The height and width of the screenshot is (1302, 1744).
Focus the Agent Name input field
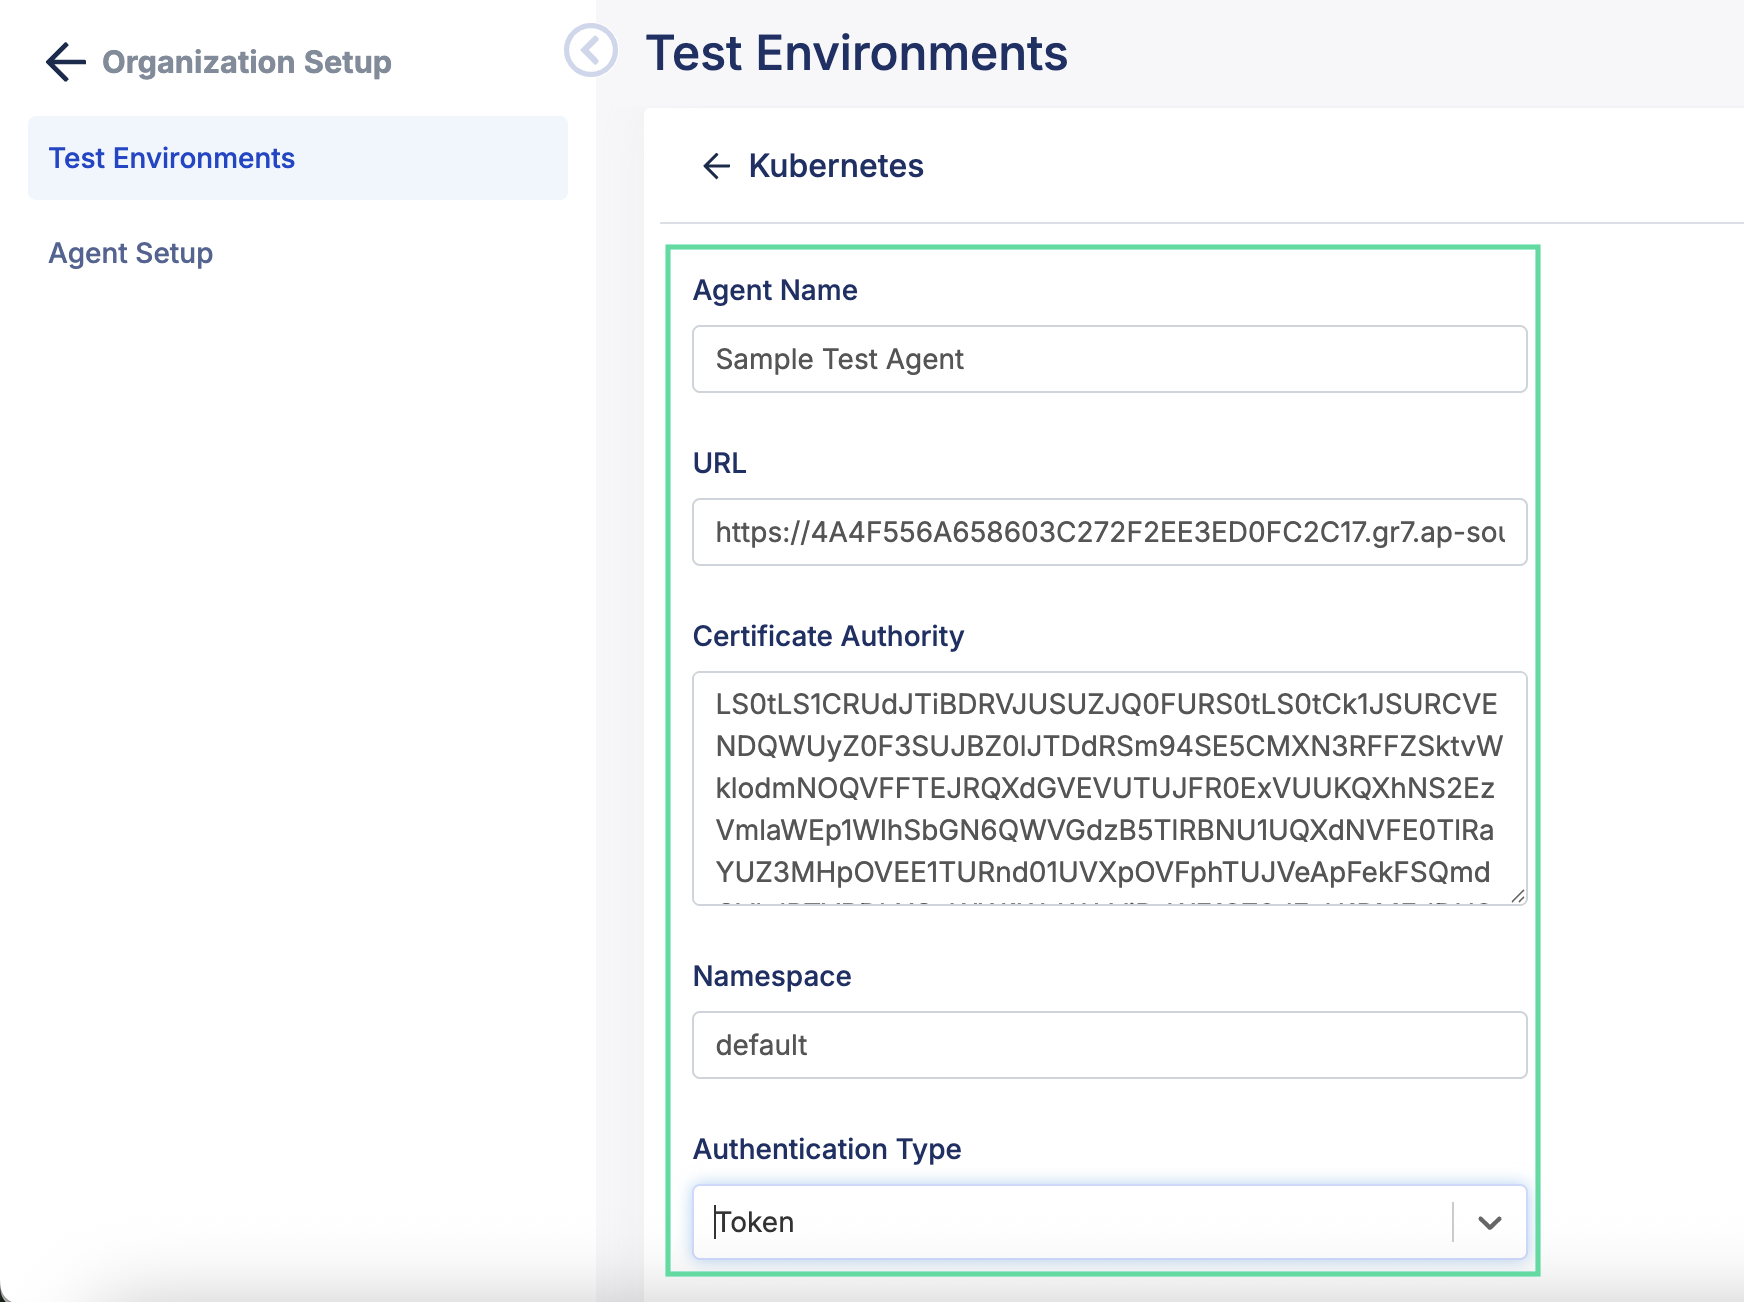coord(1109,359)
